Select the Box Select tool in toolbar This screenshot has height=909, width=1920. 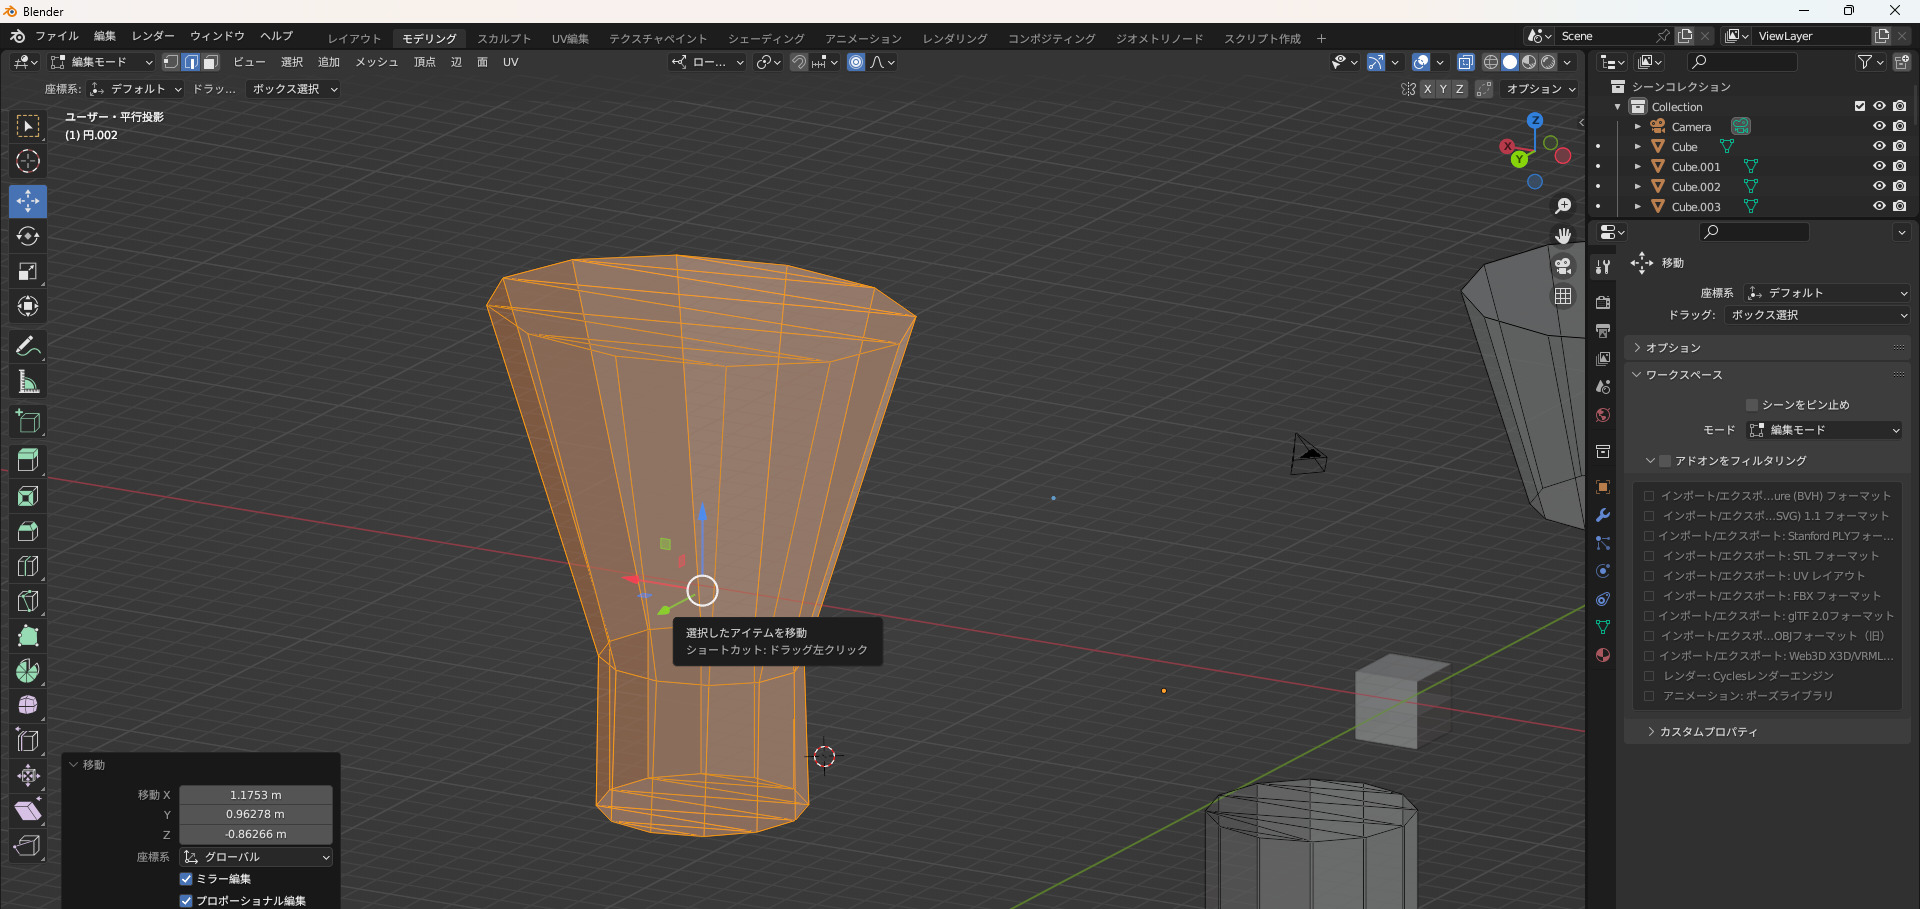point(28,126)
